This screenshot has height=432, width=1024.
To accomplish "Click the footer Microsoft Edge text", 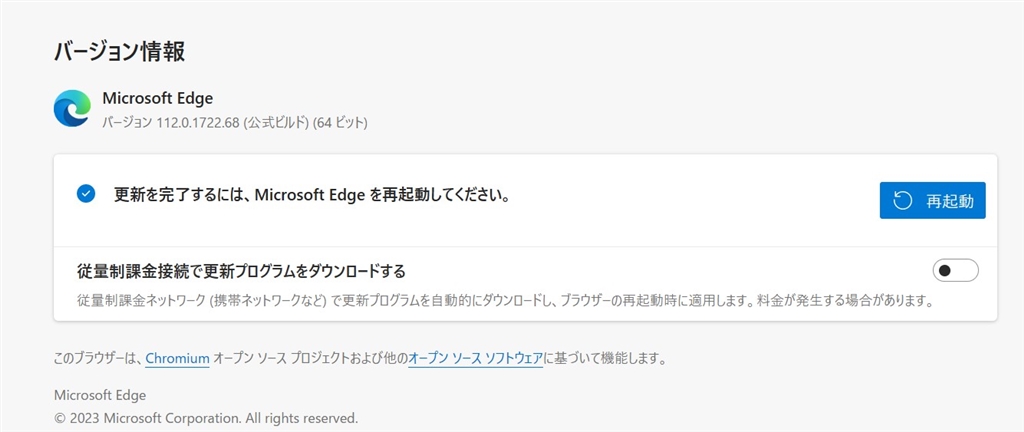I will pos(100,395).
